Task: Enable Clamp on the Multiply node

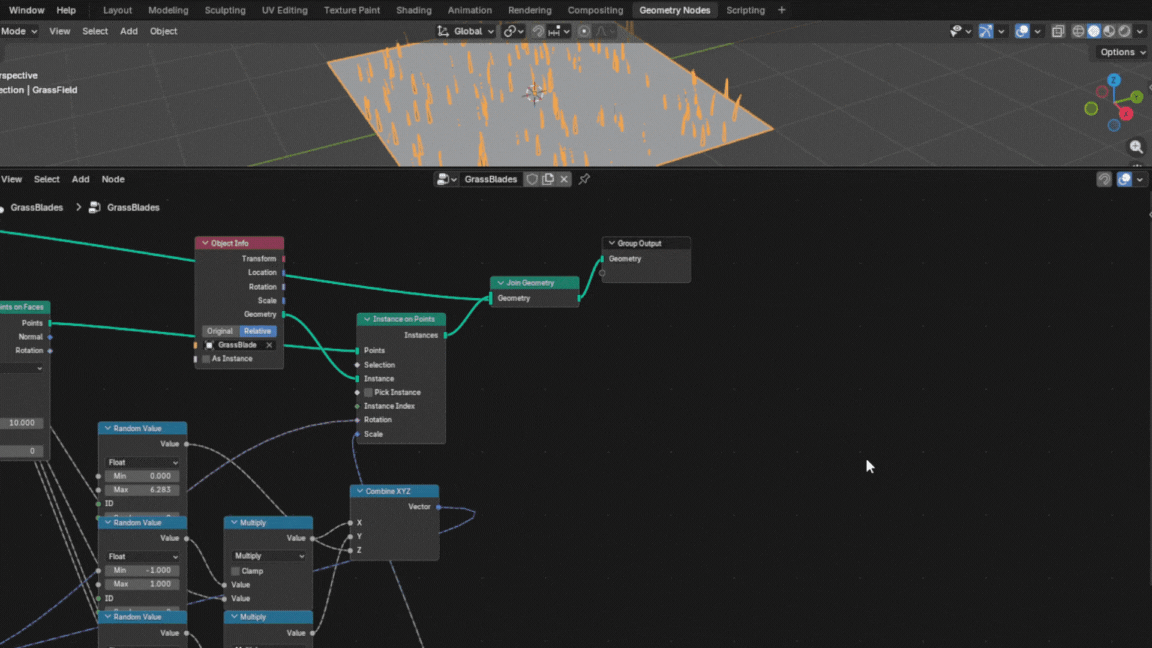Action: point(235,571)
